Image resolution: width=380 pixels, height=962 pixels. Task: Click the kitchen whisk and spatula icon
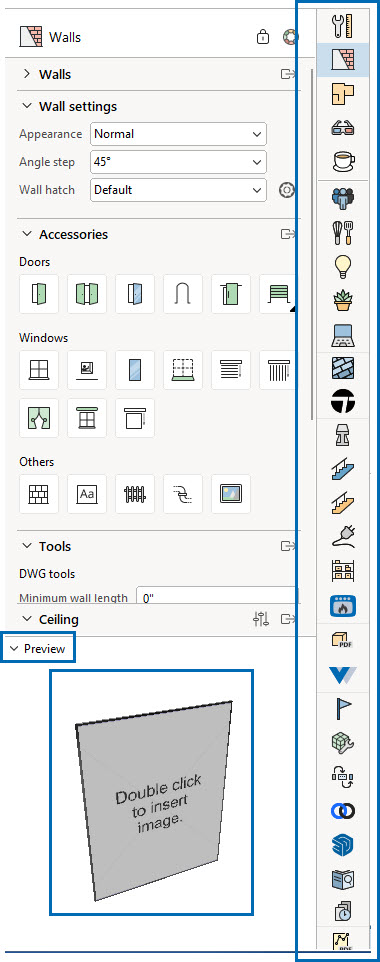(343, 233)
